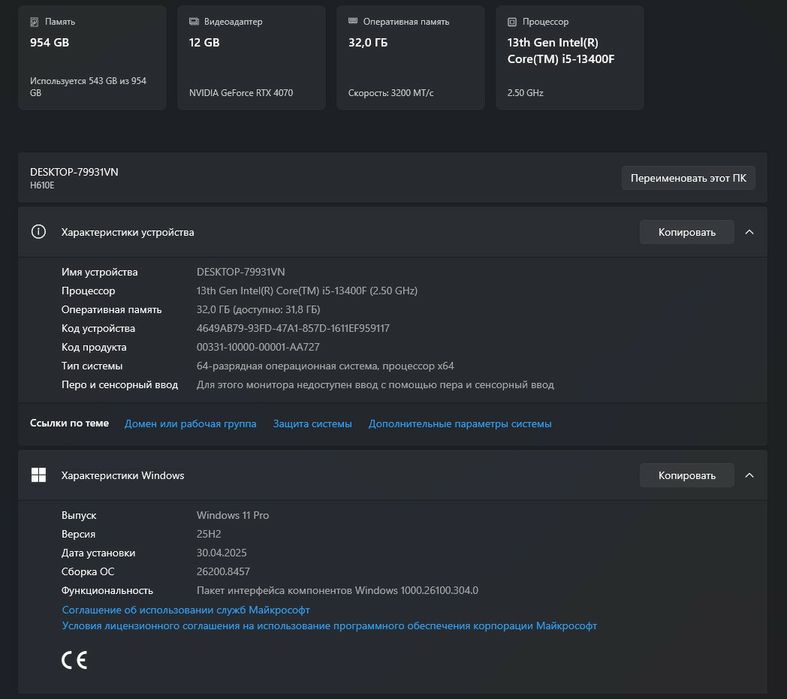
Task: Click Переименовать этот ПК button
Action: coord(688,178)
